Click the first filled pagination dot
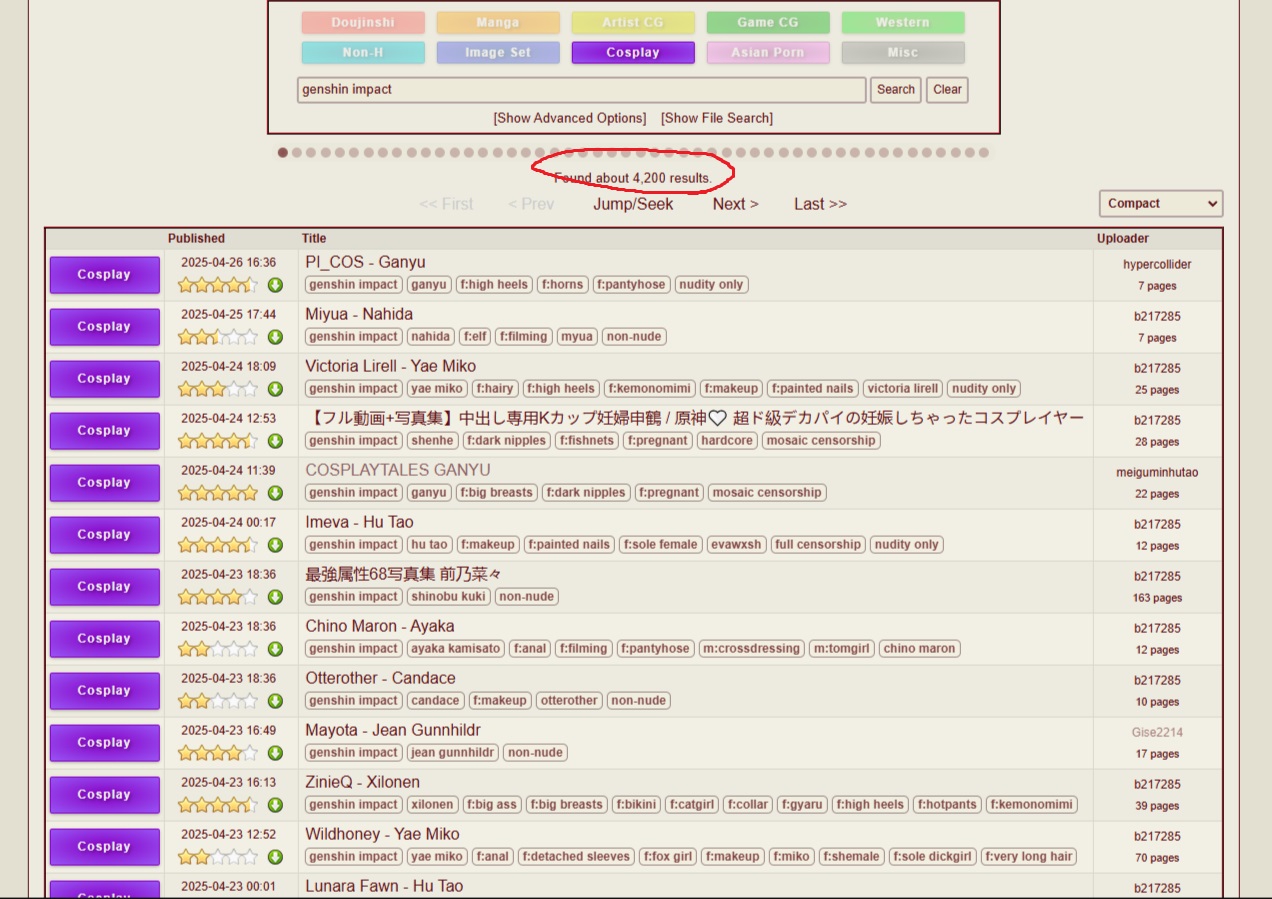The image size is (1272, 899). (283, 153)
